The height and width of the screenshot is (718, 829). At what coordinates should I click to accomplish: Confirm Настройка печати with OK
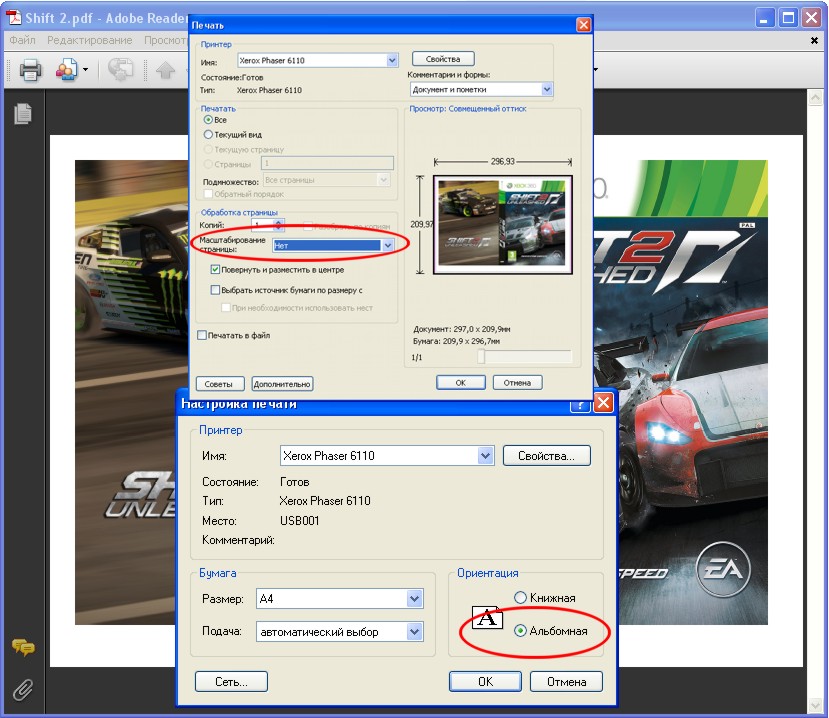pyautogui.click(x=485, y=682)
